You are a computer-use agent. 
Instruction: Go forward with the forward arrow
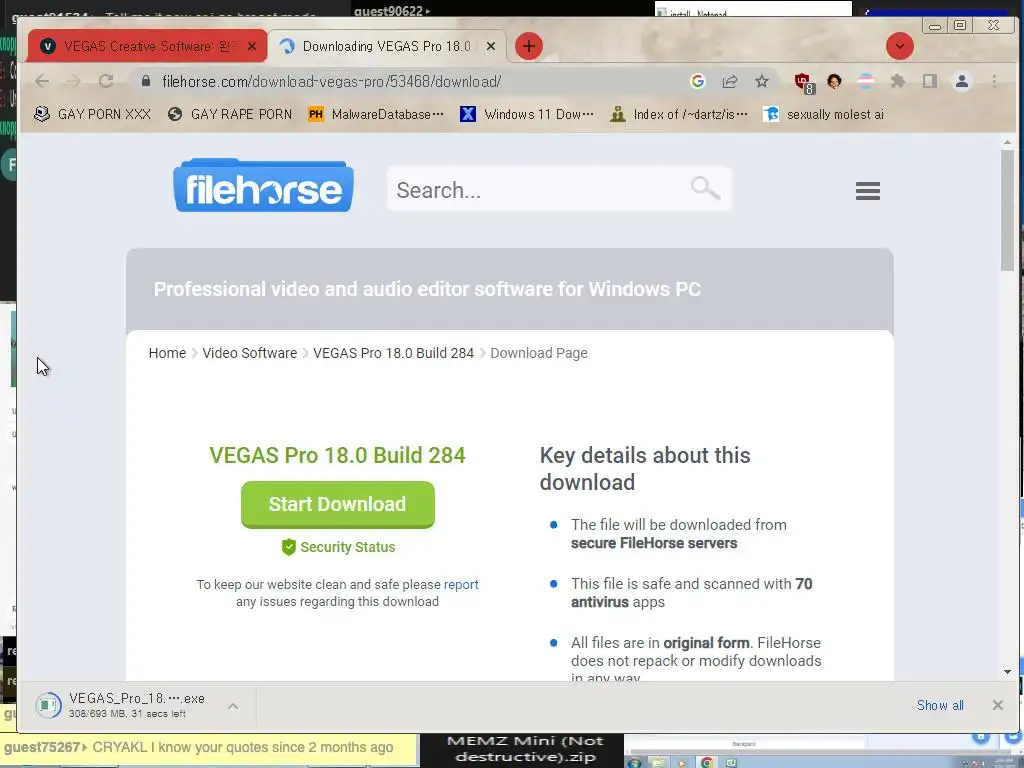[73, 82]
